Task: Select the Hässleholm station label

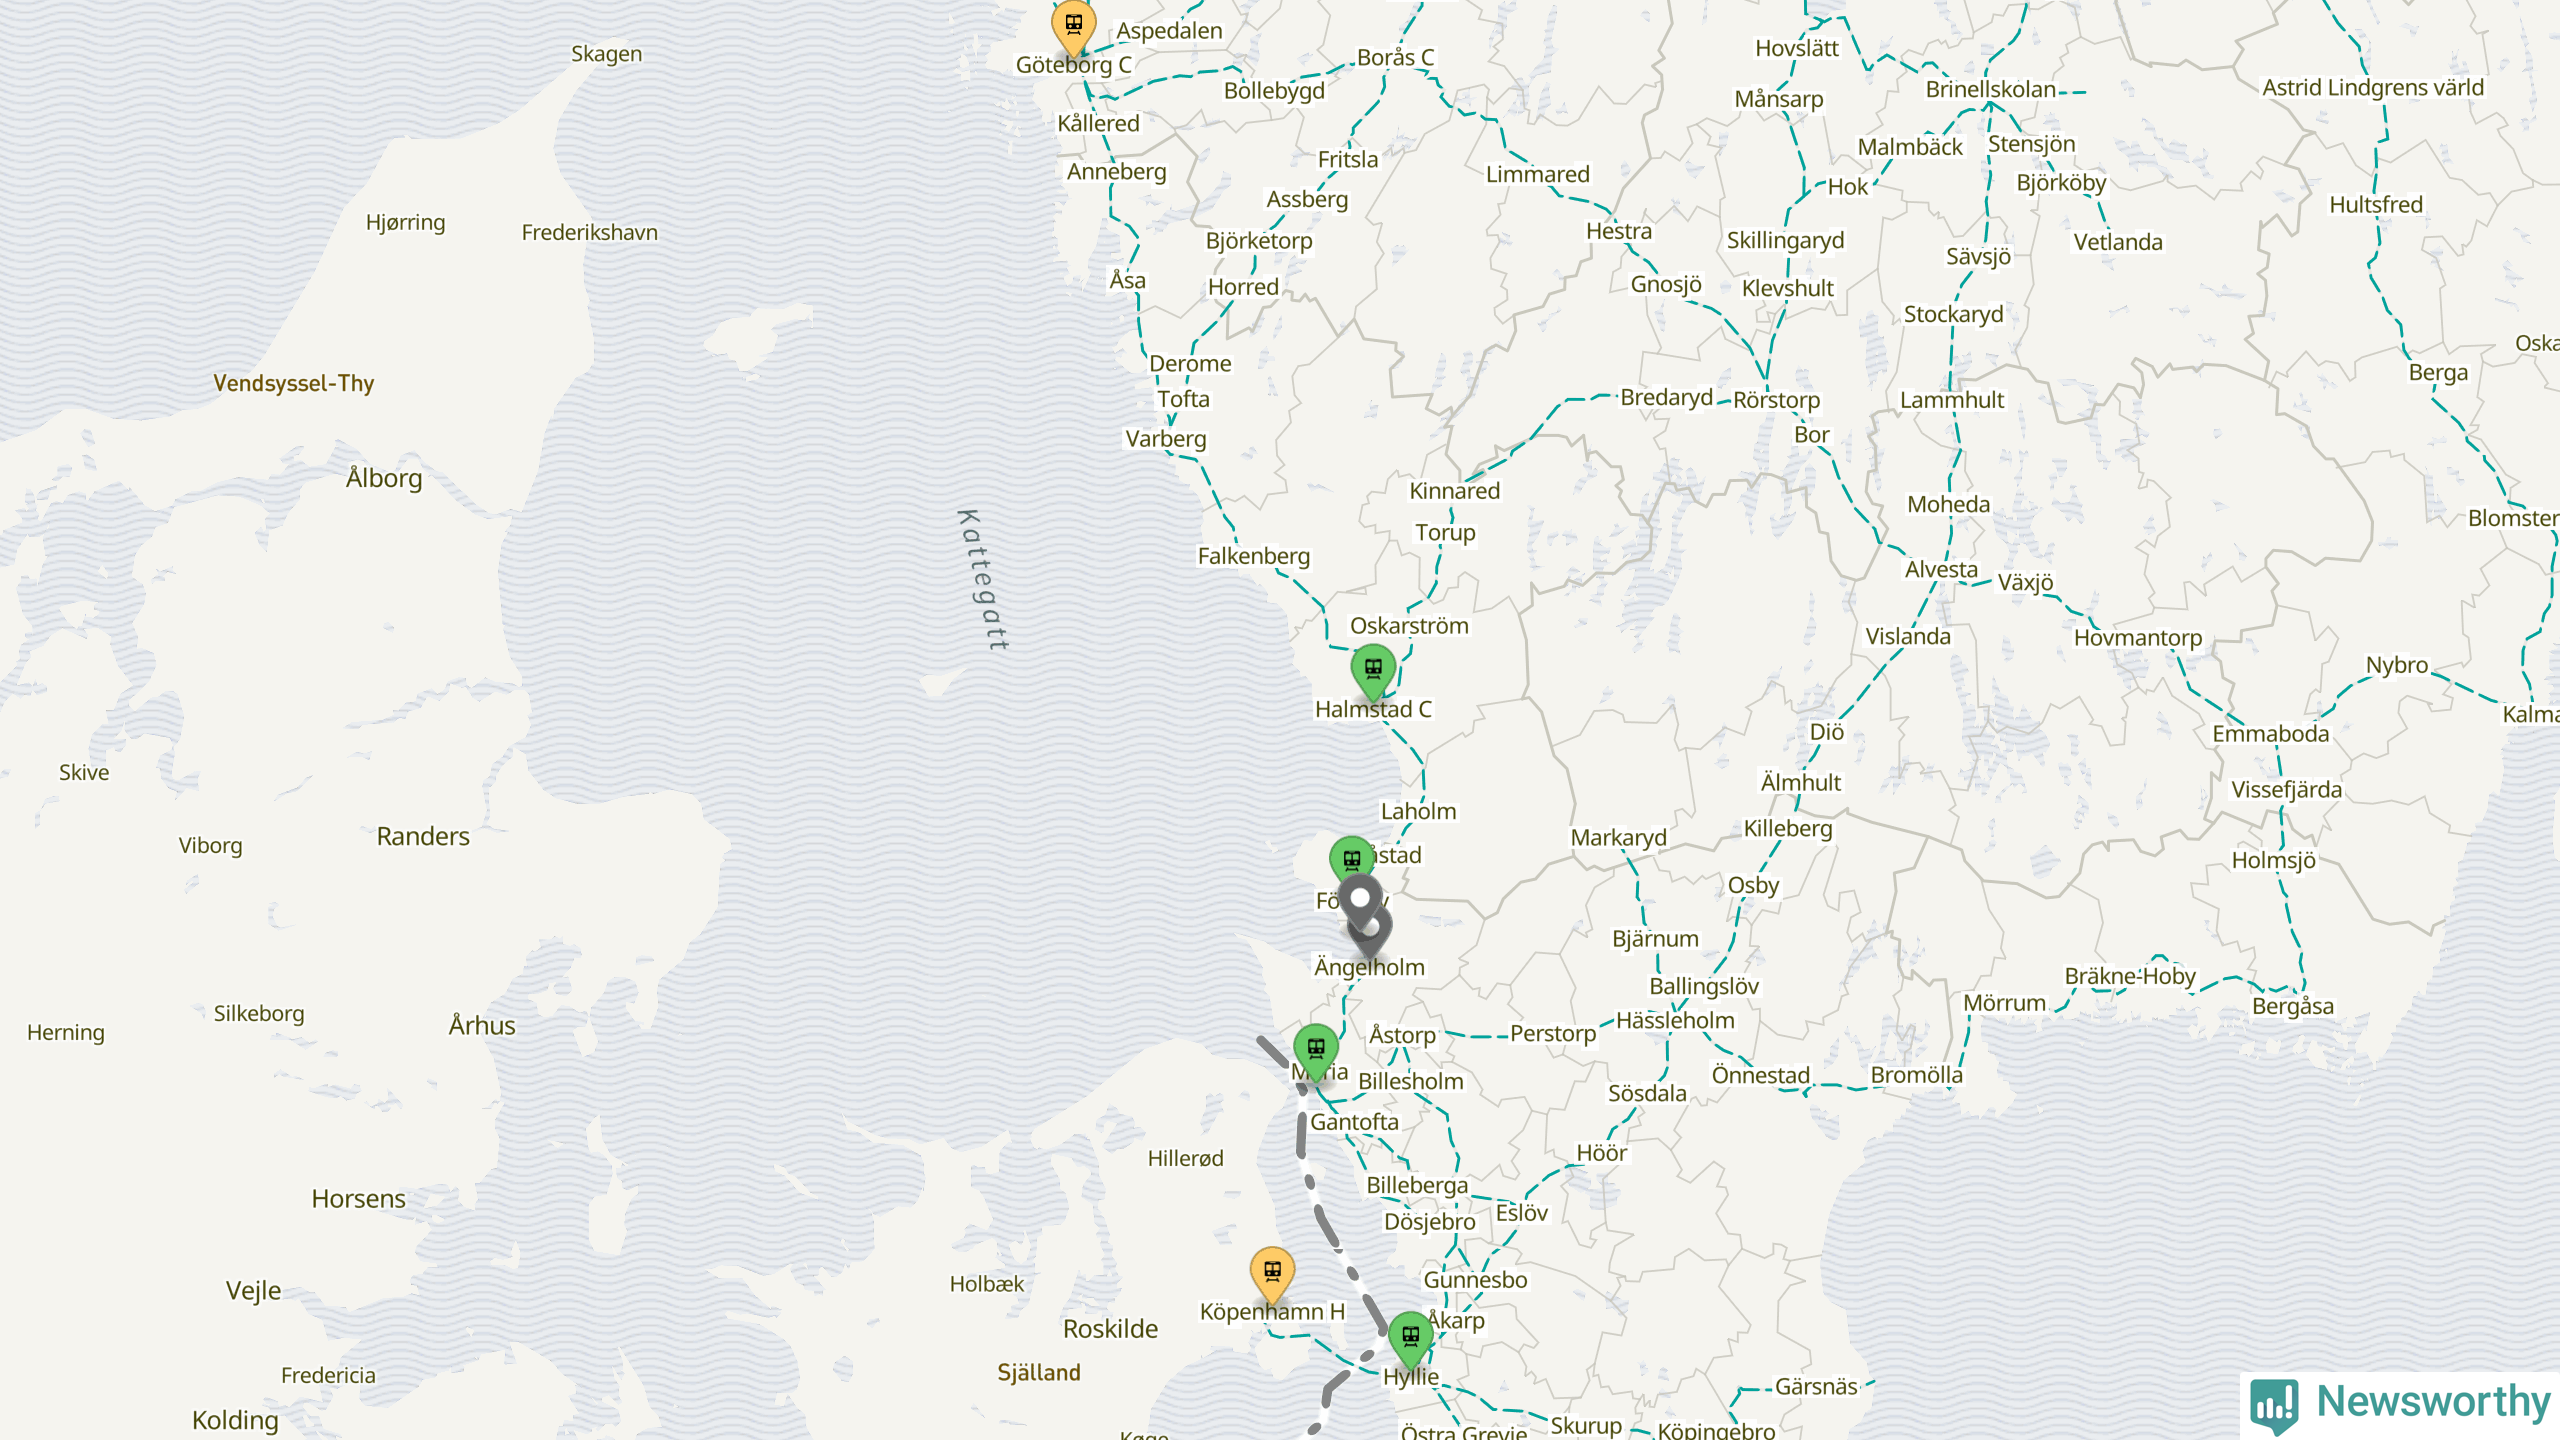Action: click(x=1675, y=1020)
